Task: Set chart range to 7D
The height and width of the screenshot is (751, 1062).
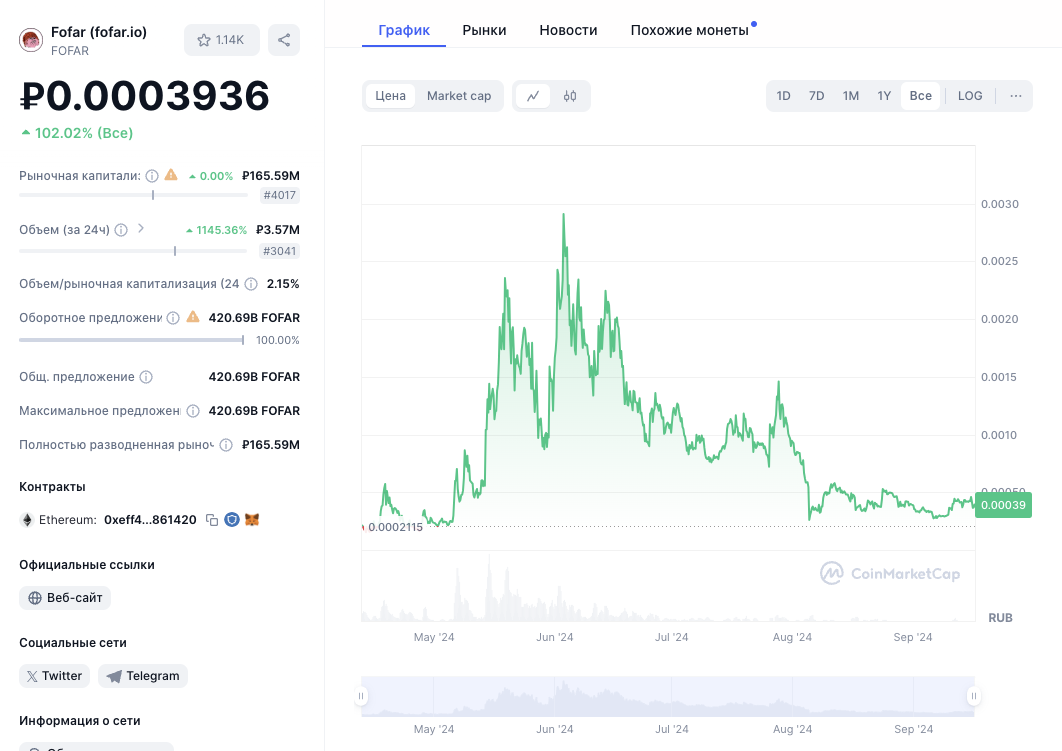Action: (x=817, y=96)
